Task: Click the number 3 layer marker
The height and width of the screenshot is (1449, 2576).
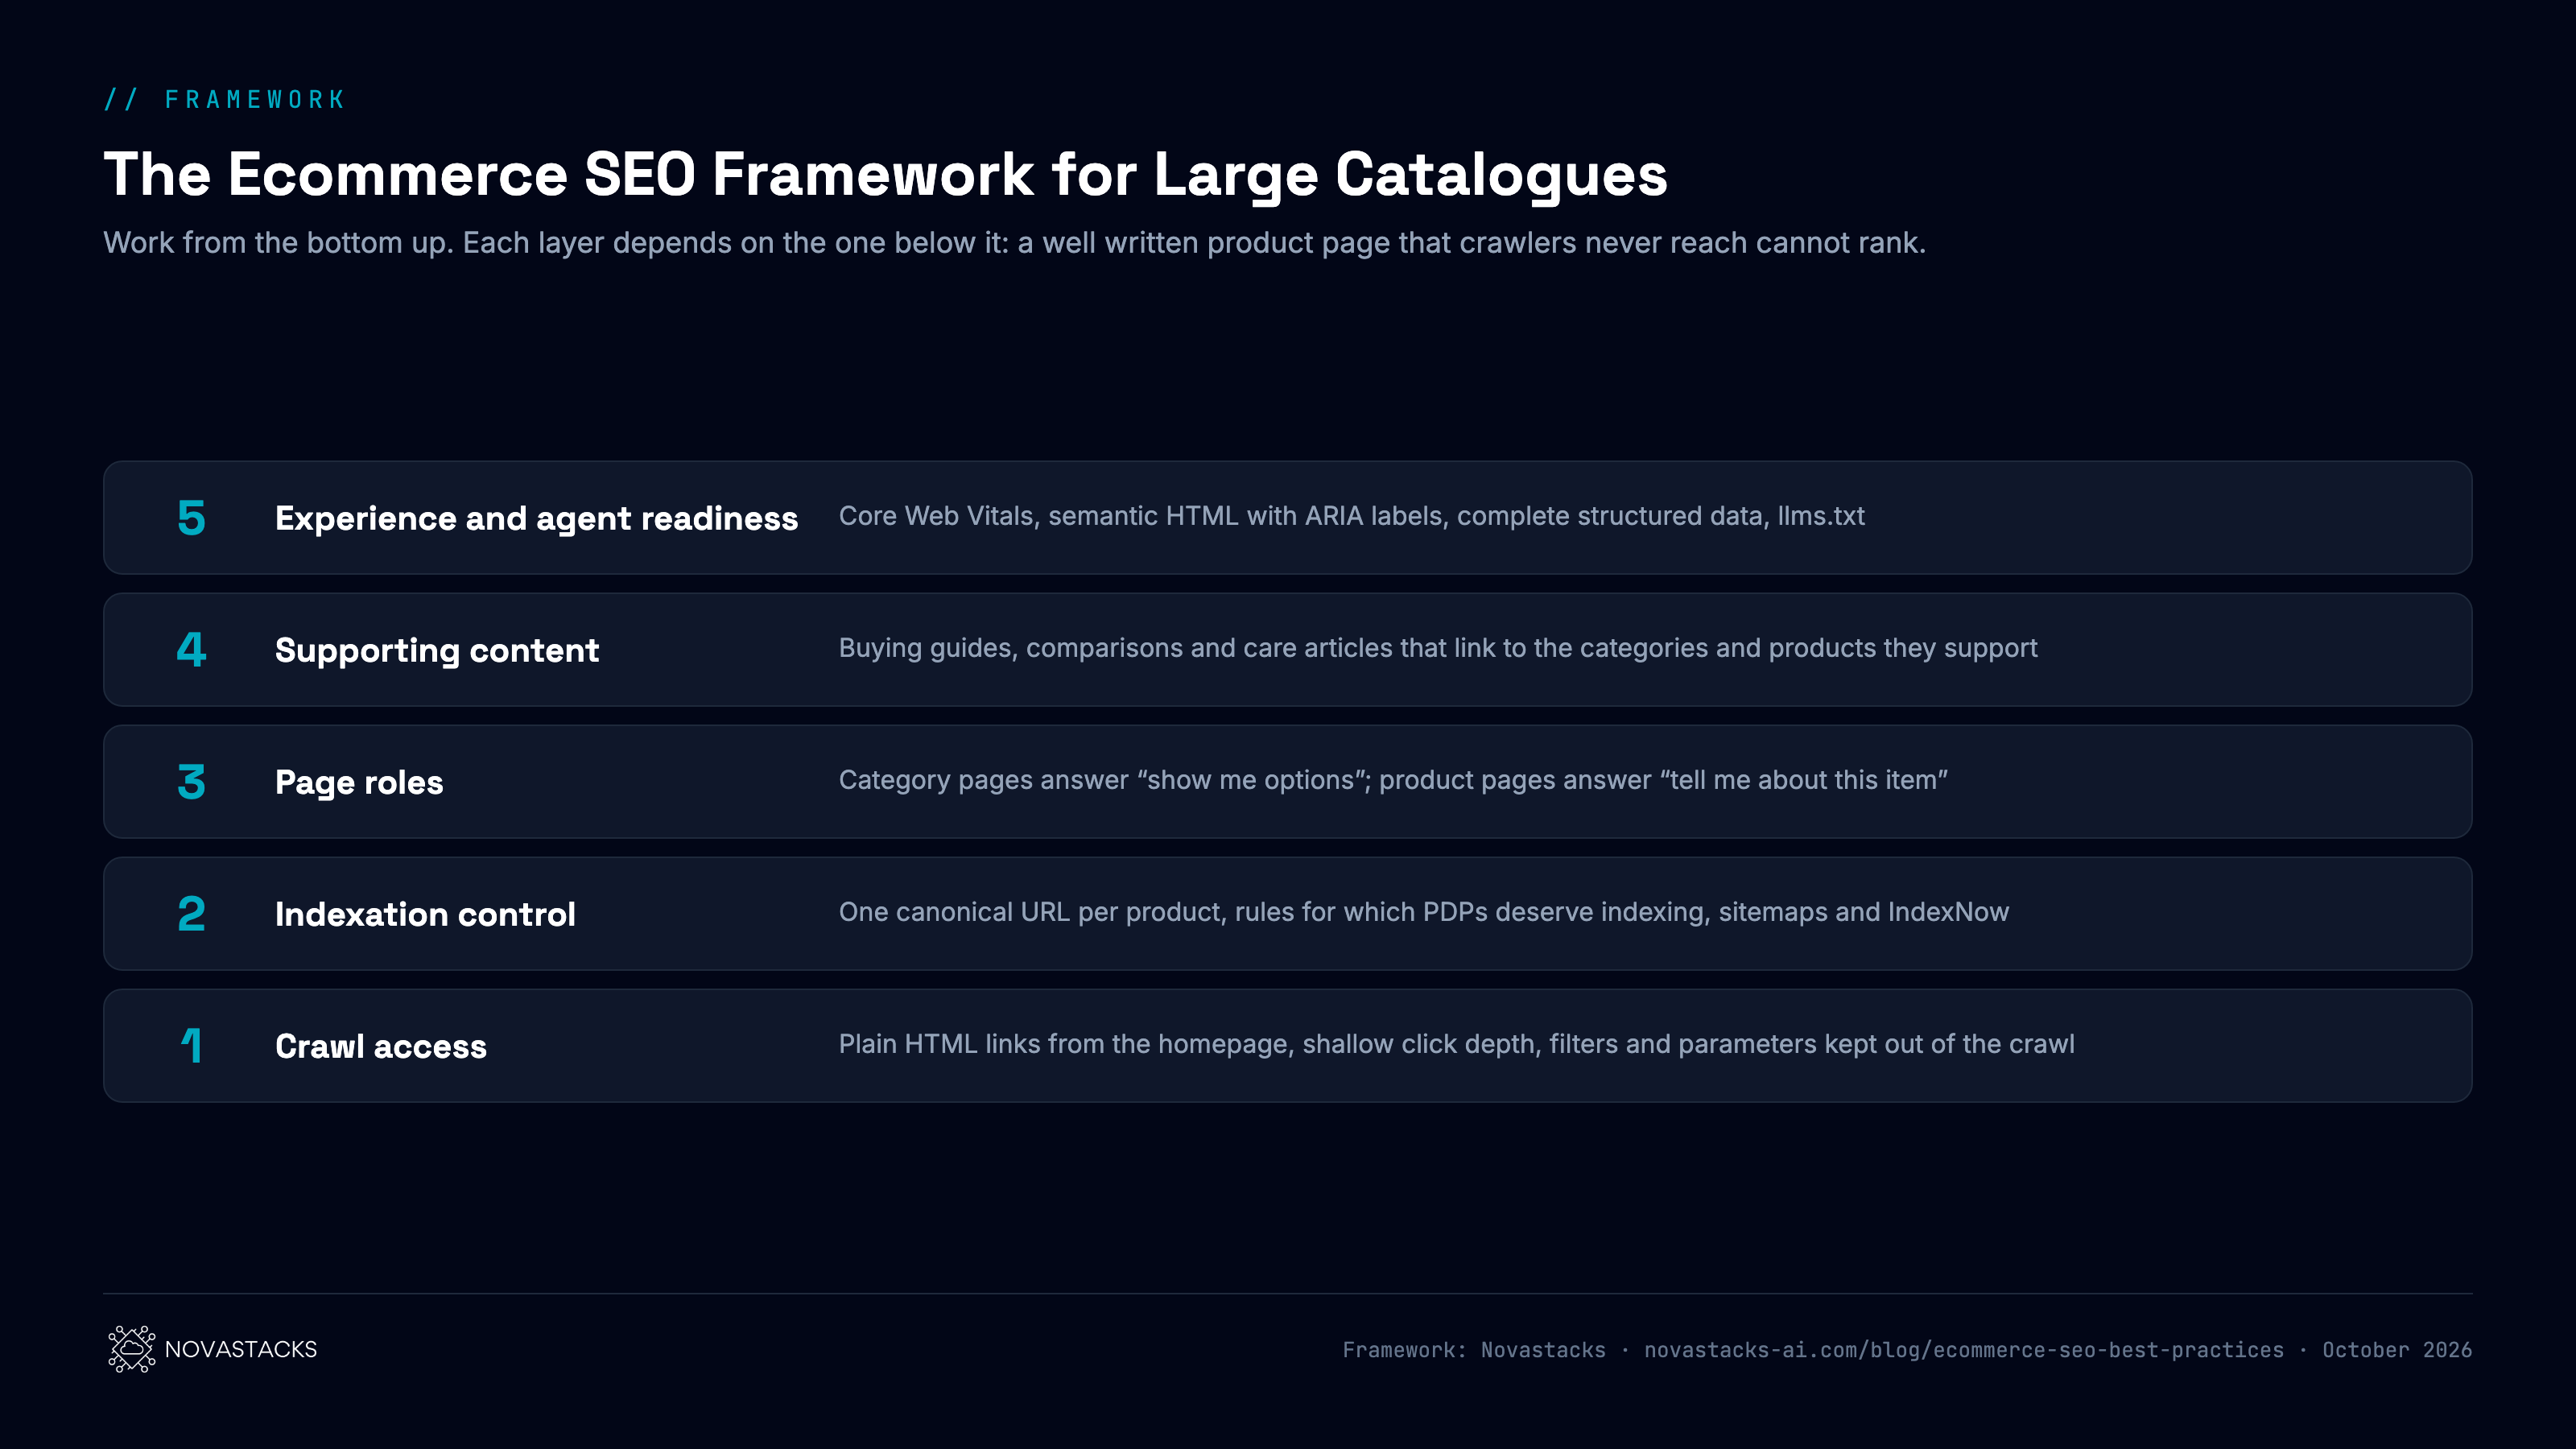Action: (191, 782)
